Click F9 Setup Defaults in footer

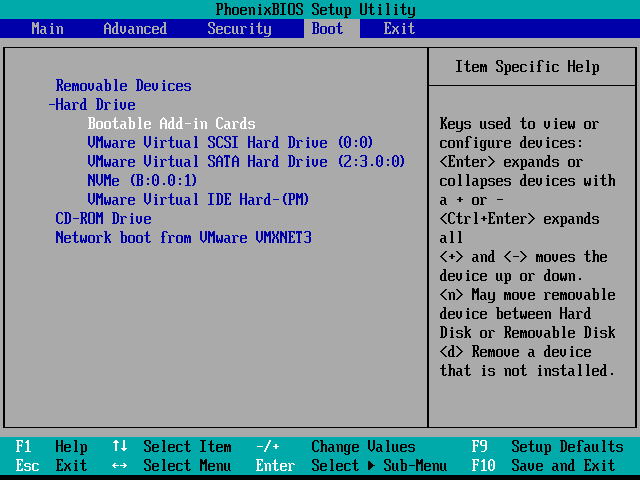tap(546, 447)
